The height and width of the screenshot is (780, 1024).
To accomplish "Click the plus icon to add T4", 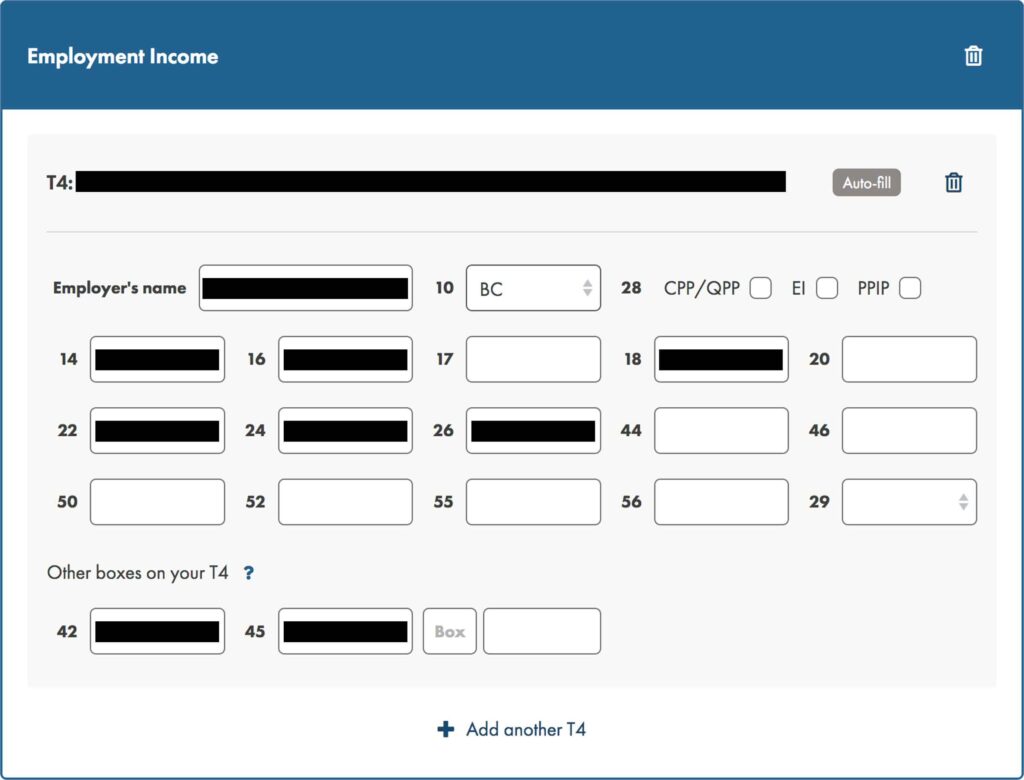I will coord(446,729).
